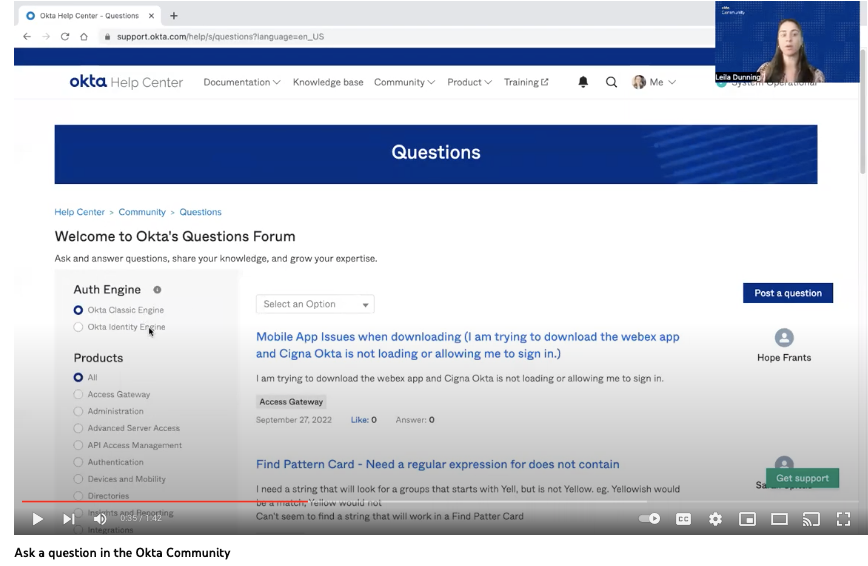Switch to theater mode

point(779,519)
